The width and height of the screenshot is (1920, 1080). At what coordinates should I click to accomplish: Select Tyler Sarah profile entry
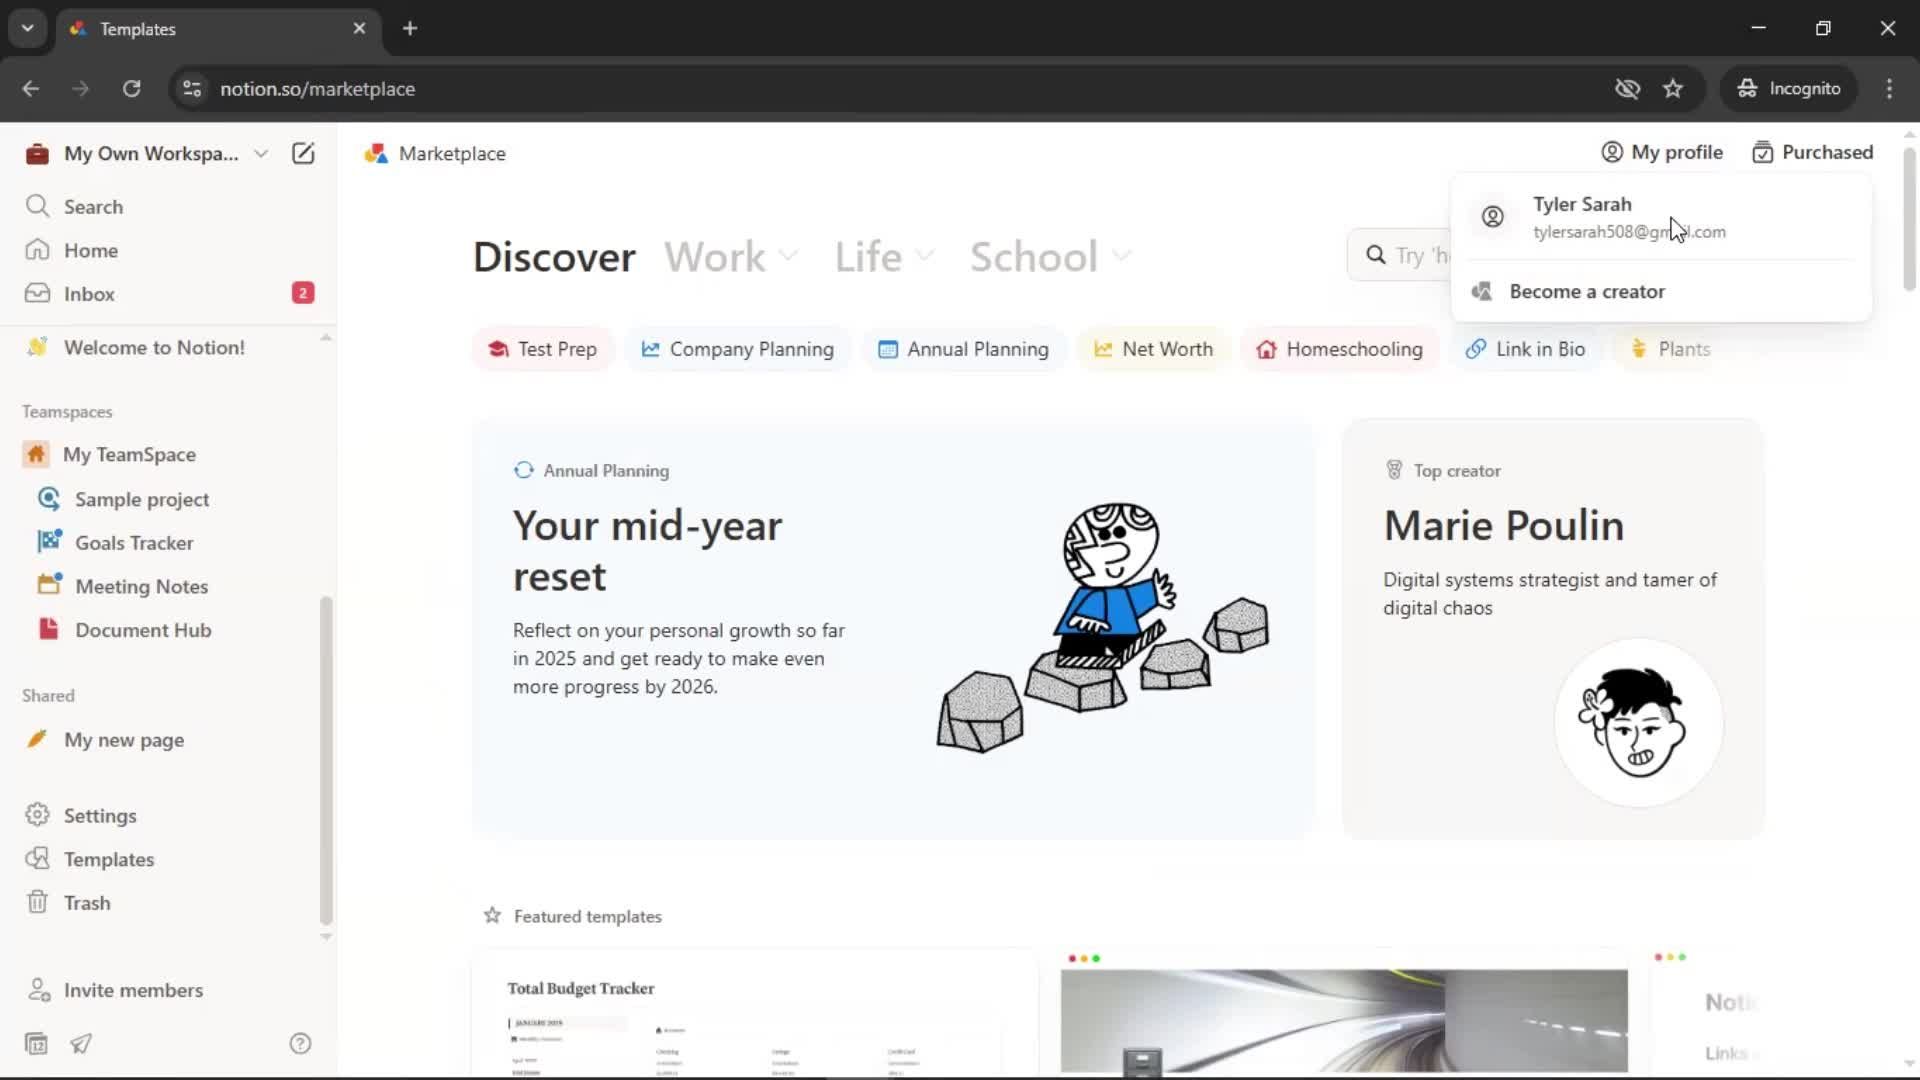(1661, 217)
